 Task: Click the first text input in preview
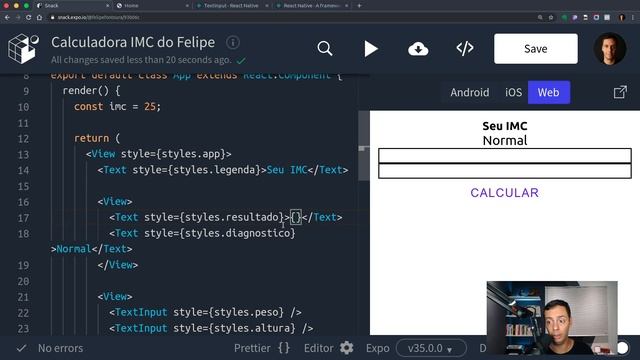pos(504,156)
